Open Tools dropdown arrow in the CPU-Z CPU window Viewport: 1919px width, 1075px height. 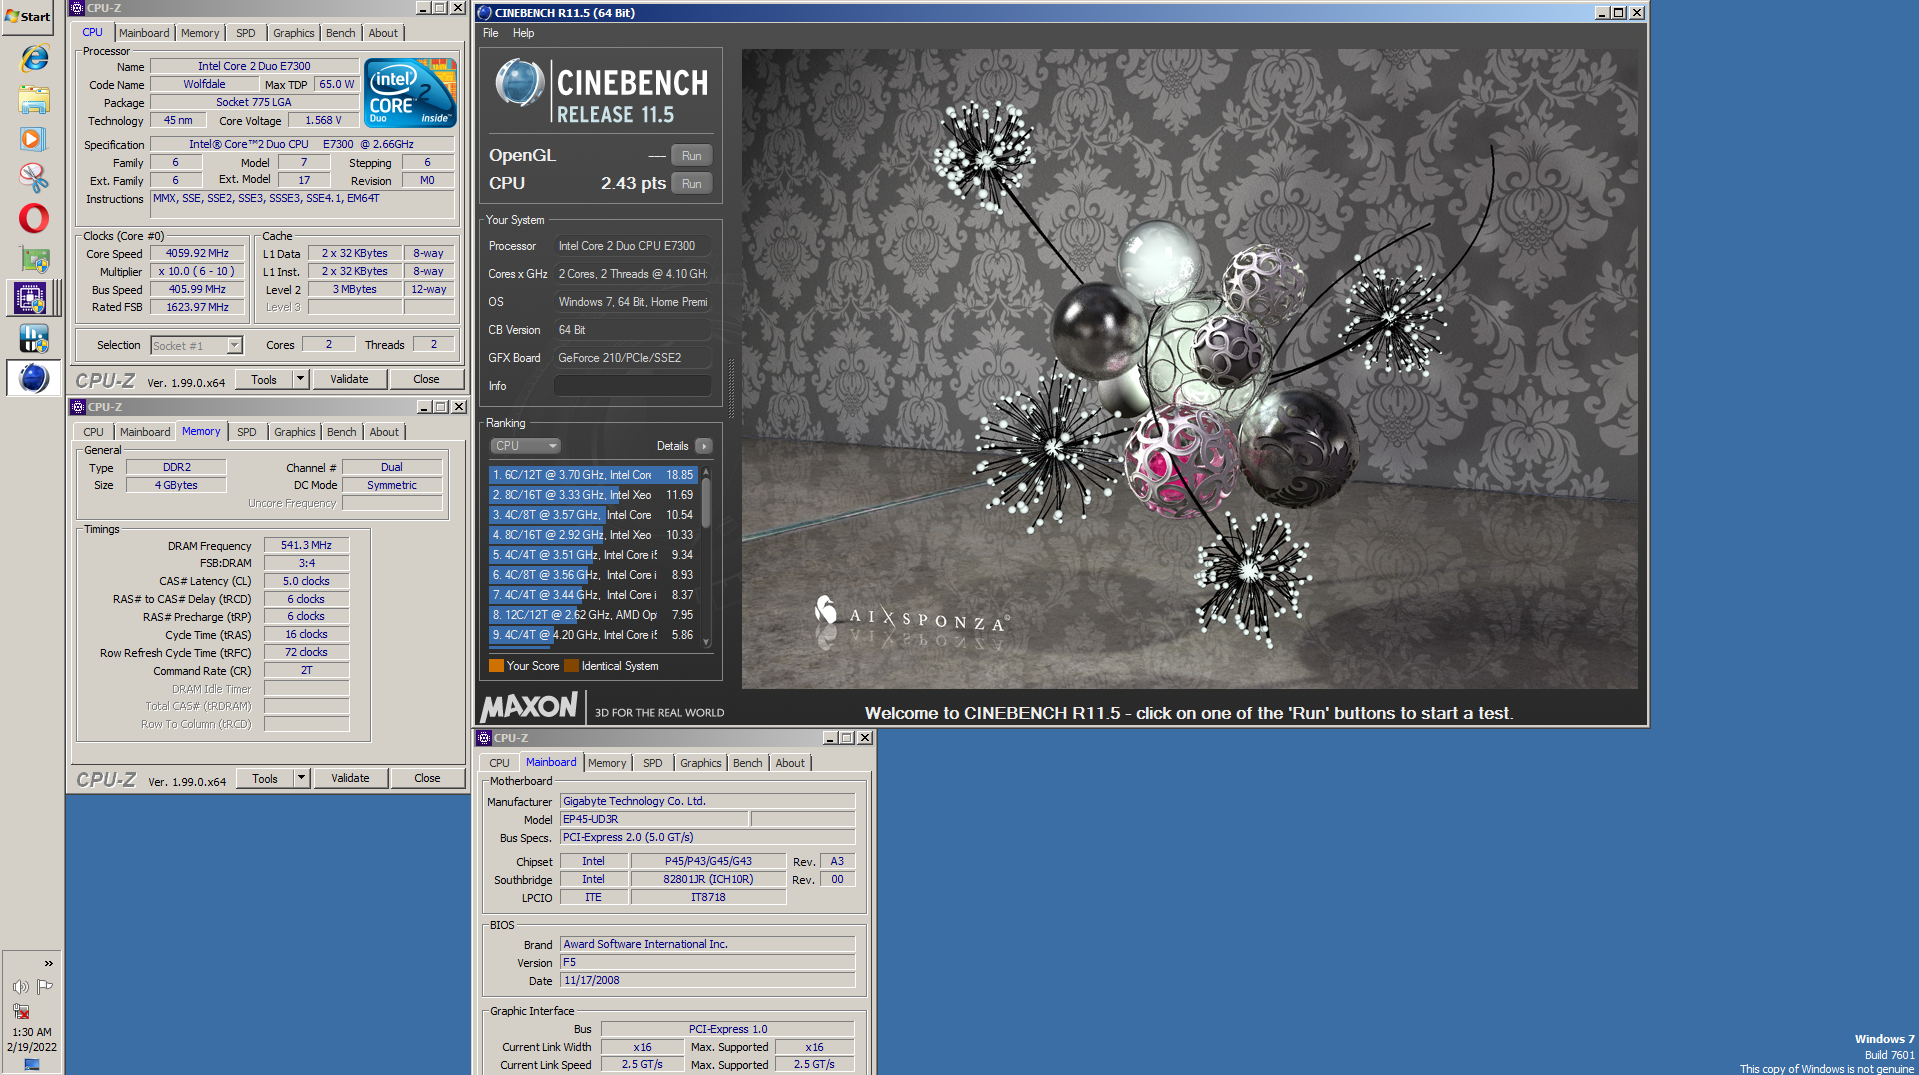click(x=300, y=379)
